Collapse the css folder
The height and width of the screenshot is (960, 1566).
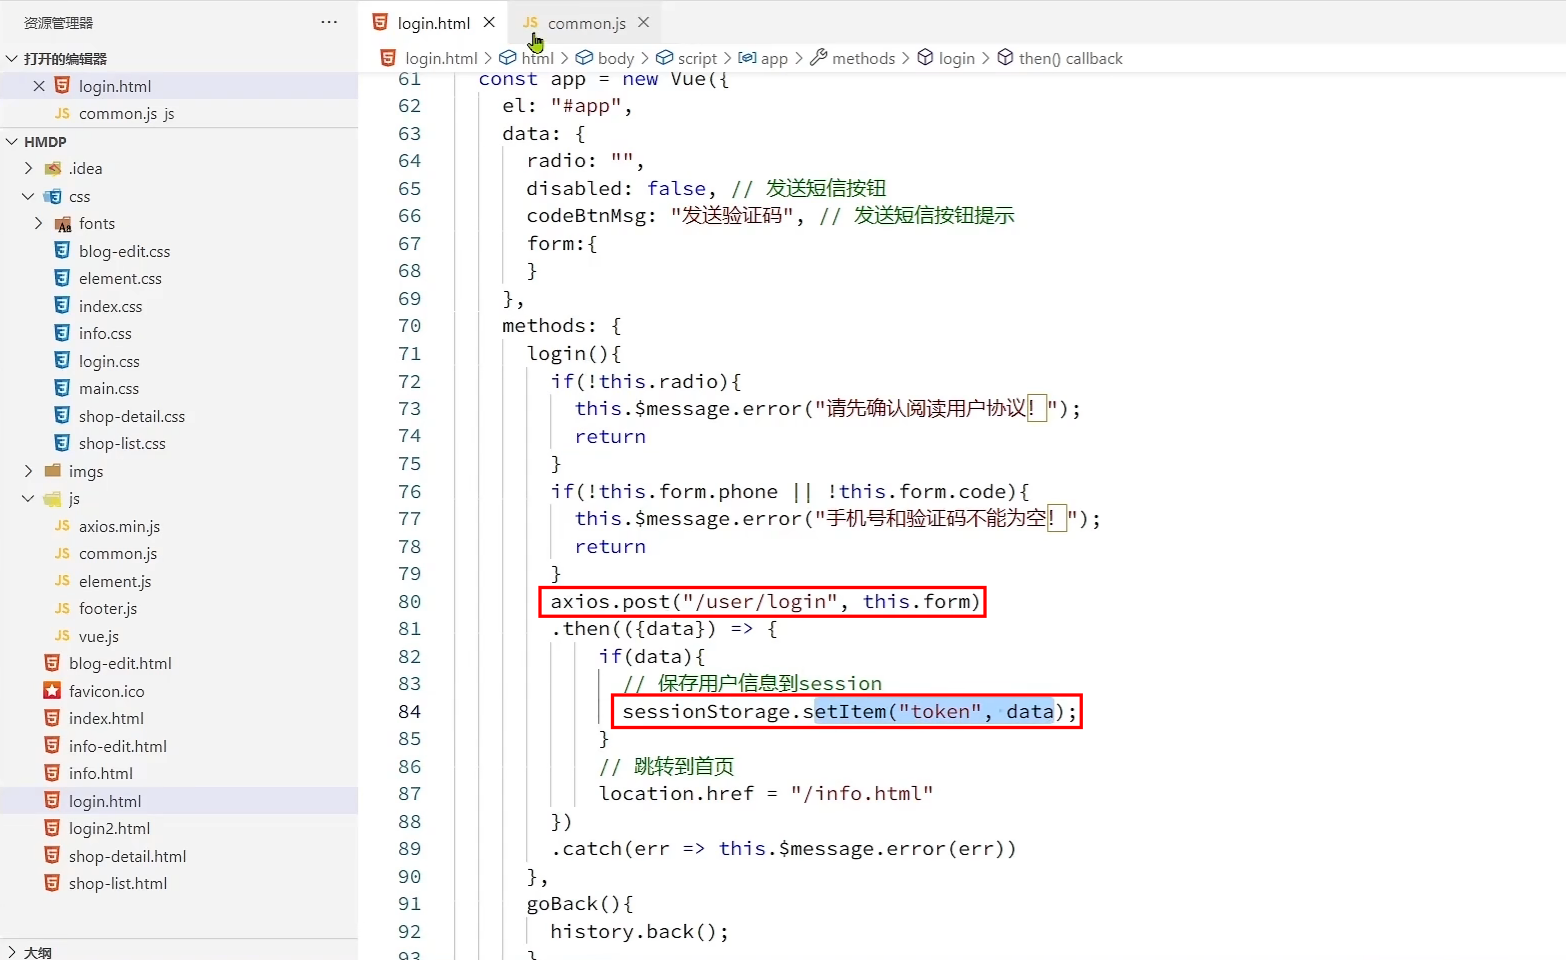(28, 196)
